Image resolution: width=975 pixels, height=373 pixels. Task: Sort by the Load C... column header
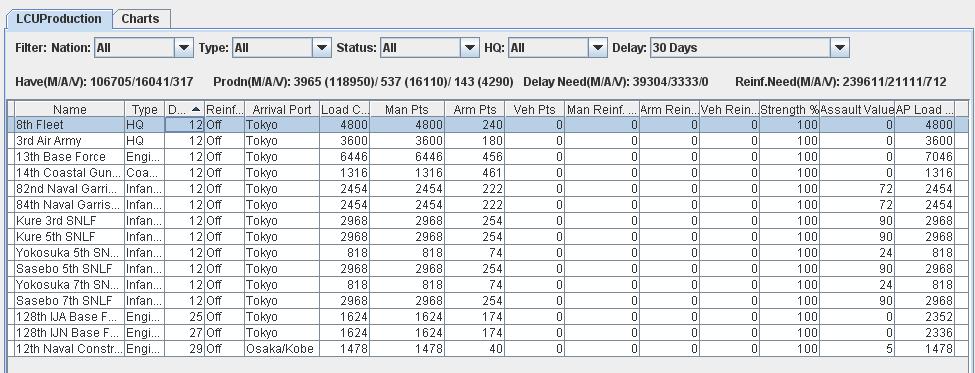(344, 109)
